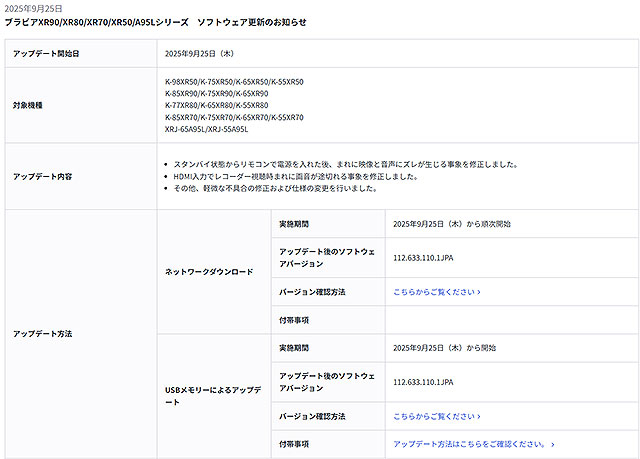Open USB version check link こちらからご覧ください
Viewport: 640px width, 459px height.
[x=437, y=417]
